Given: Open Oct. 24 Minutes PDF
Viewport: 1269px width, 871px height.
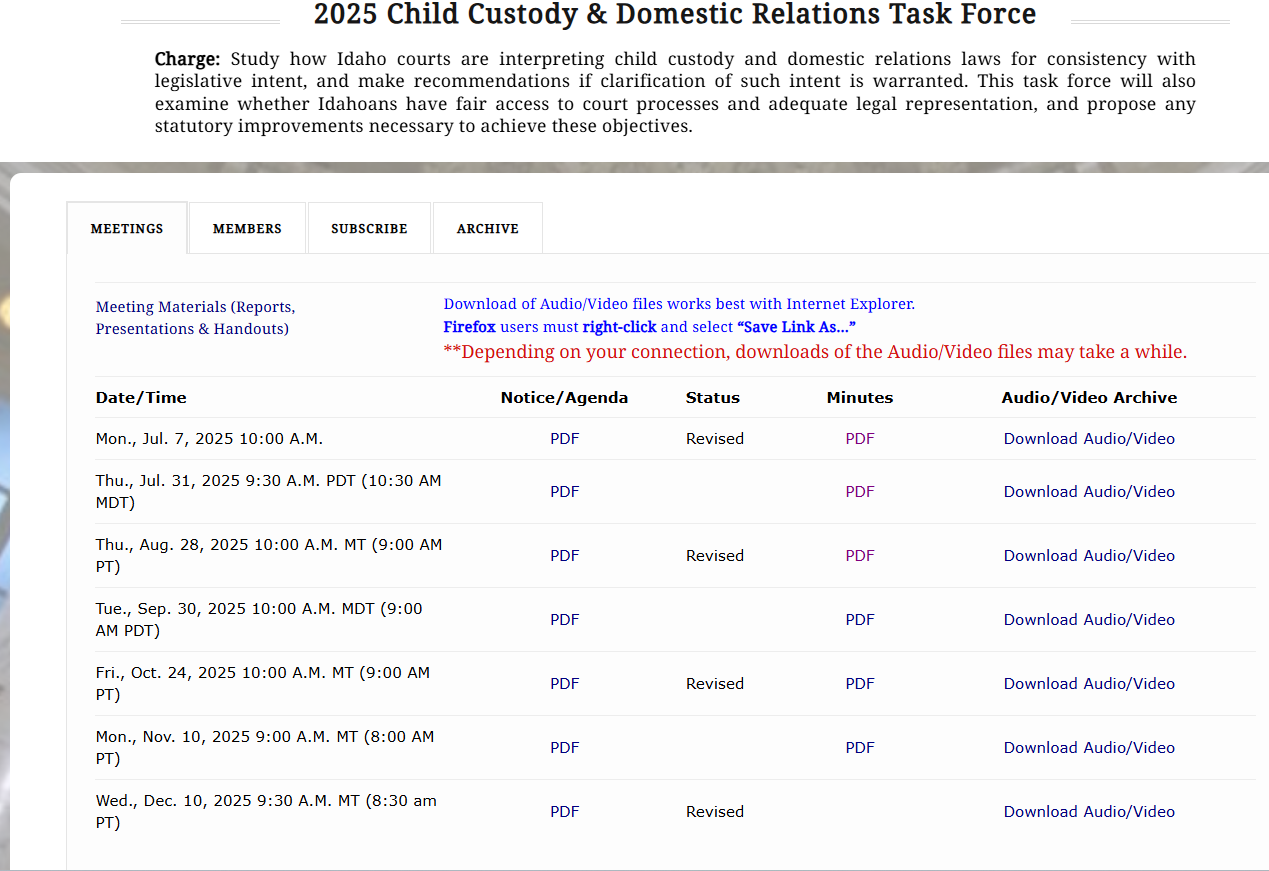Looking at the screenshot, I should pyautogui.click(x=860, y=684).
